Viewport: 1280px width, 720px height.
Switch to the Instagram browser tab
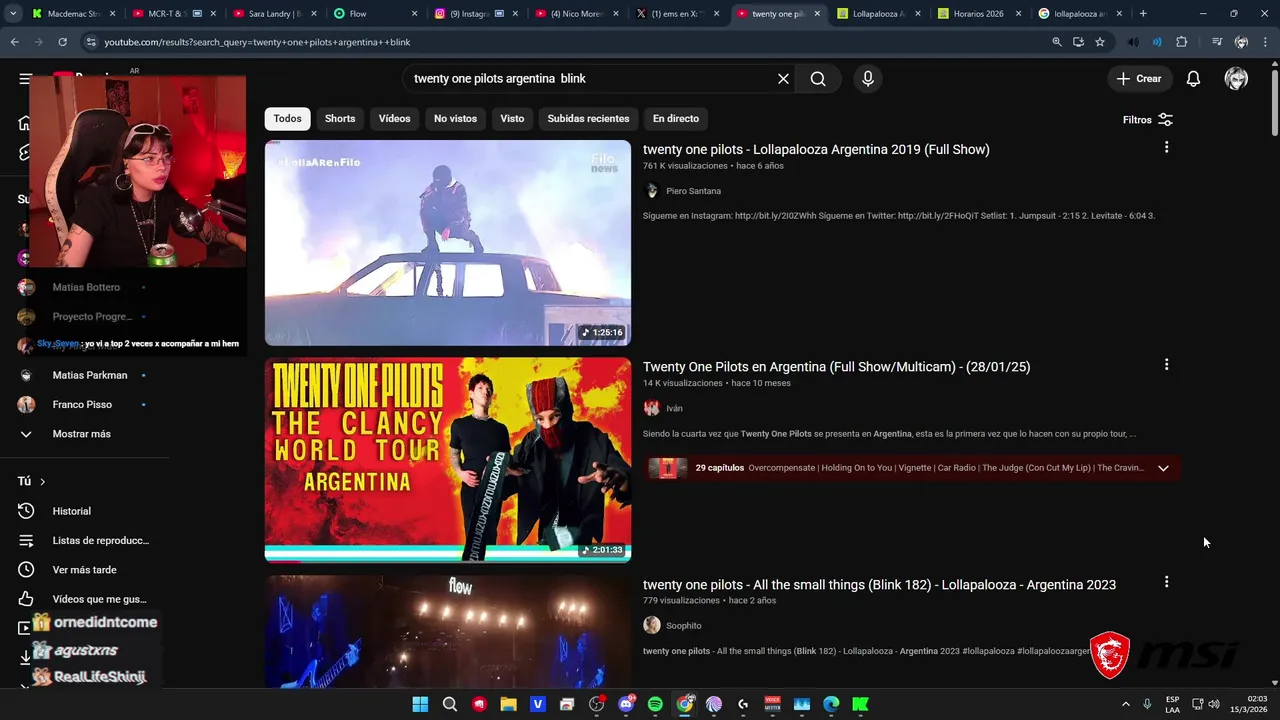coord(477,14)
